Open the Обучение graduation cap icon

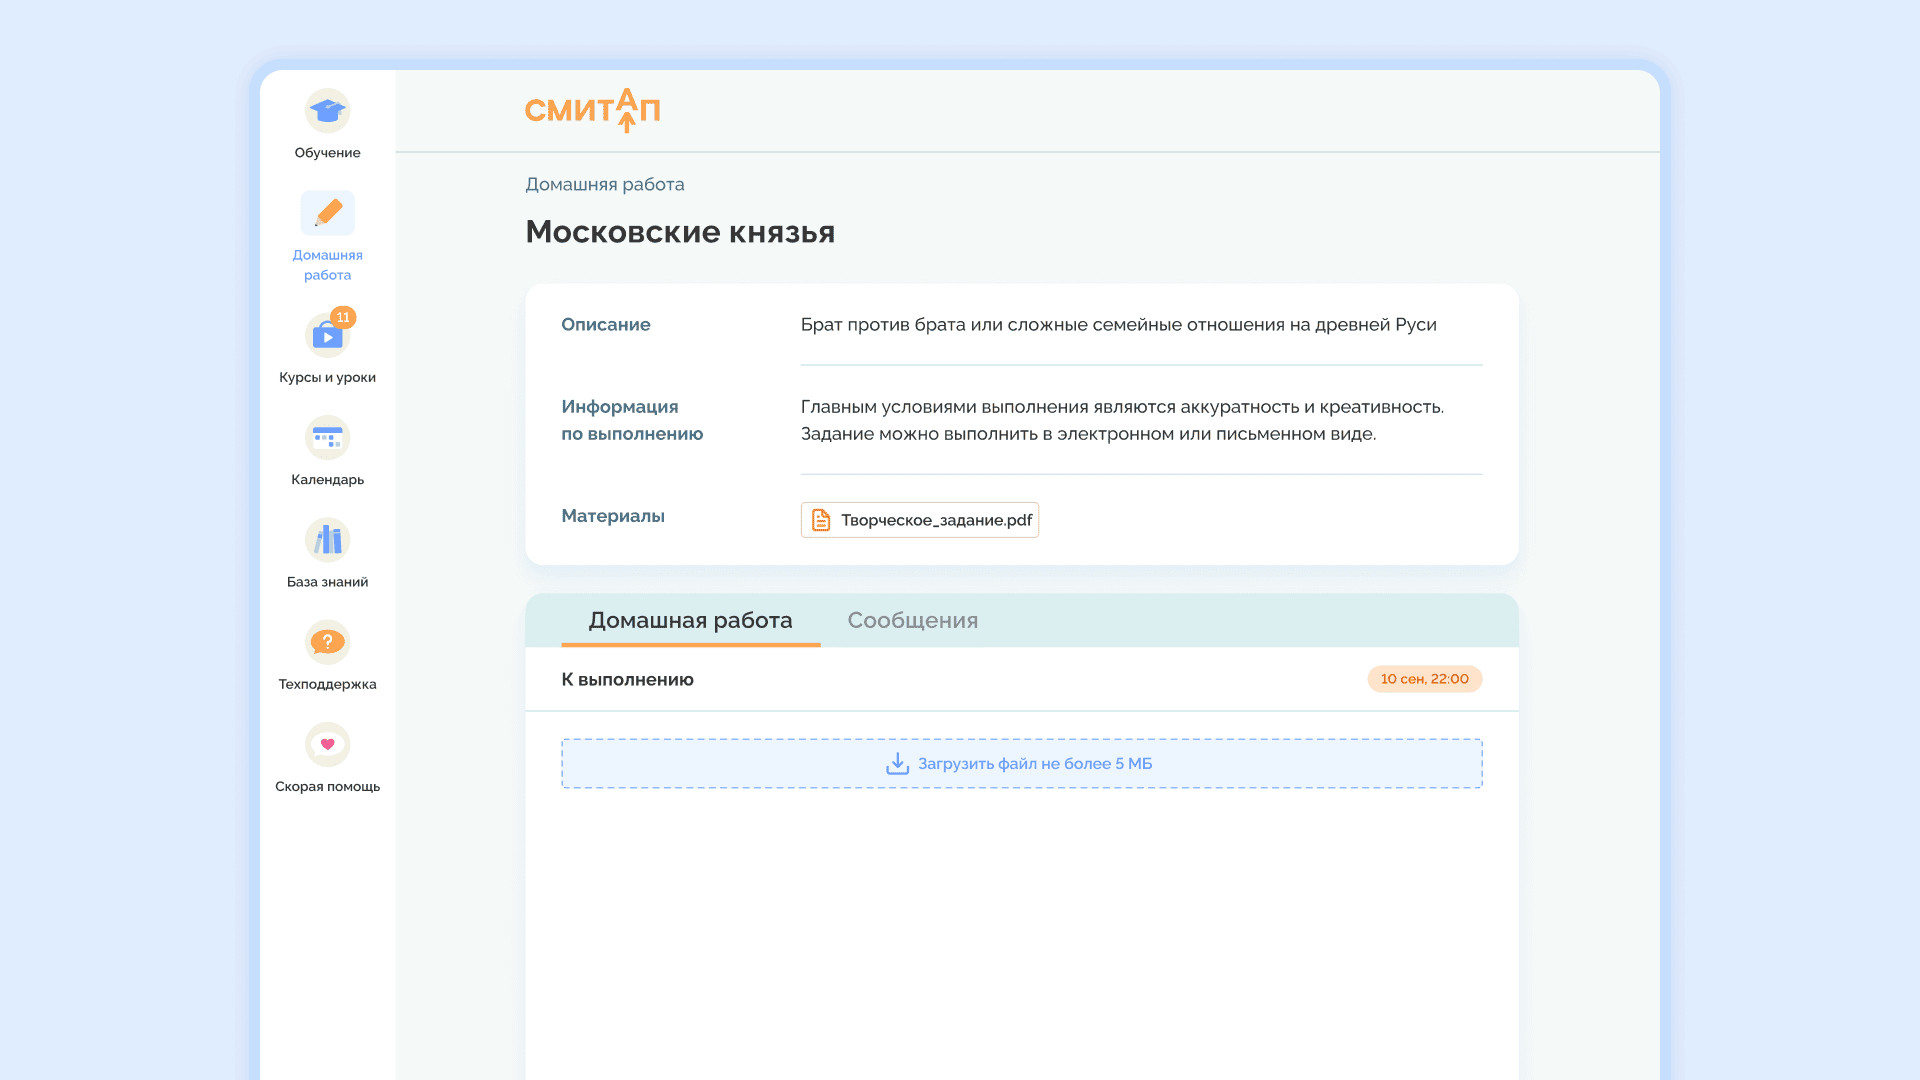click(x=327, y=111)
